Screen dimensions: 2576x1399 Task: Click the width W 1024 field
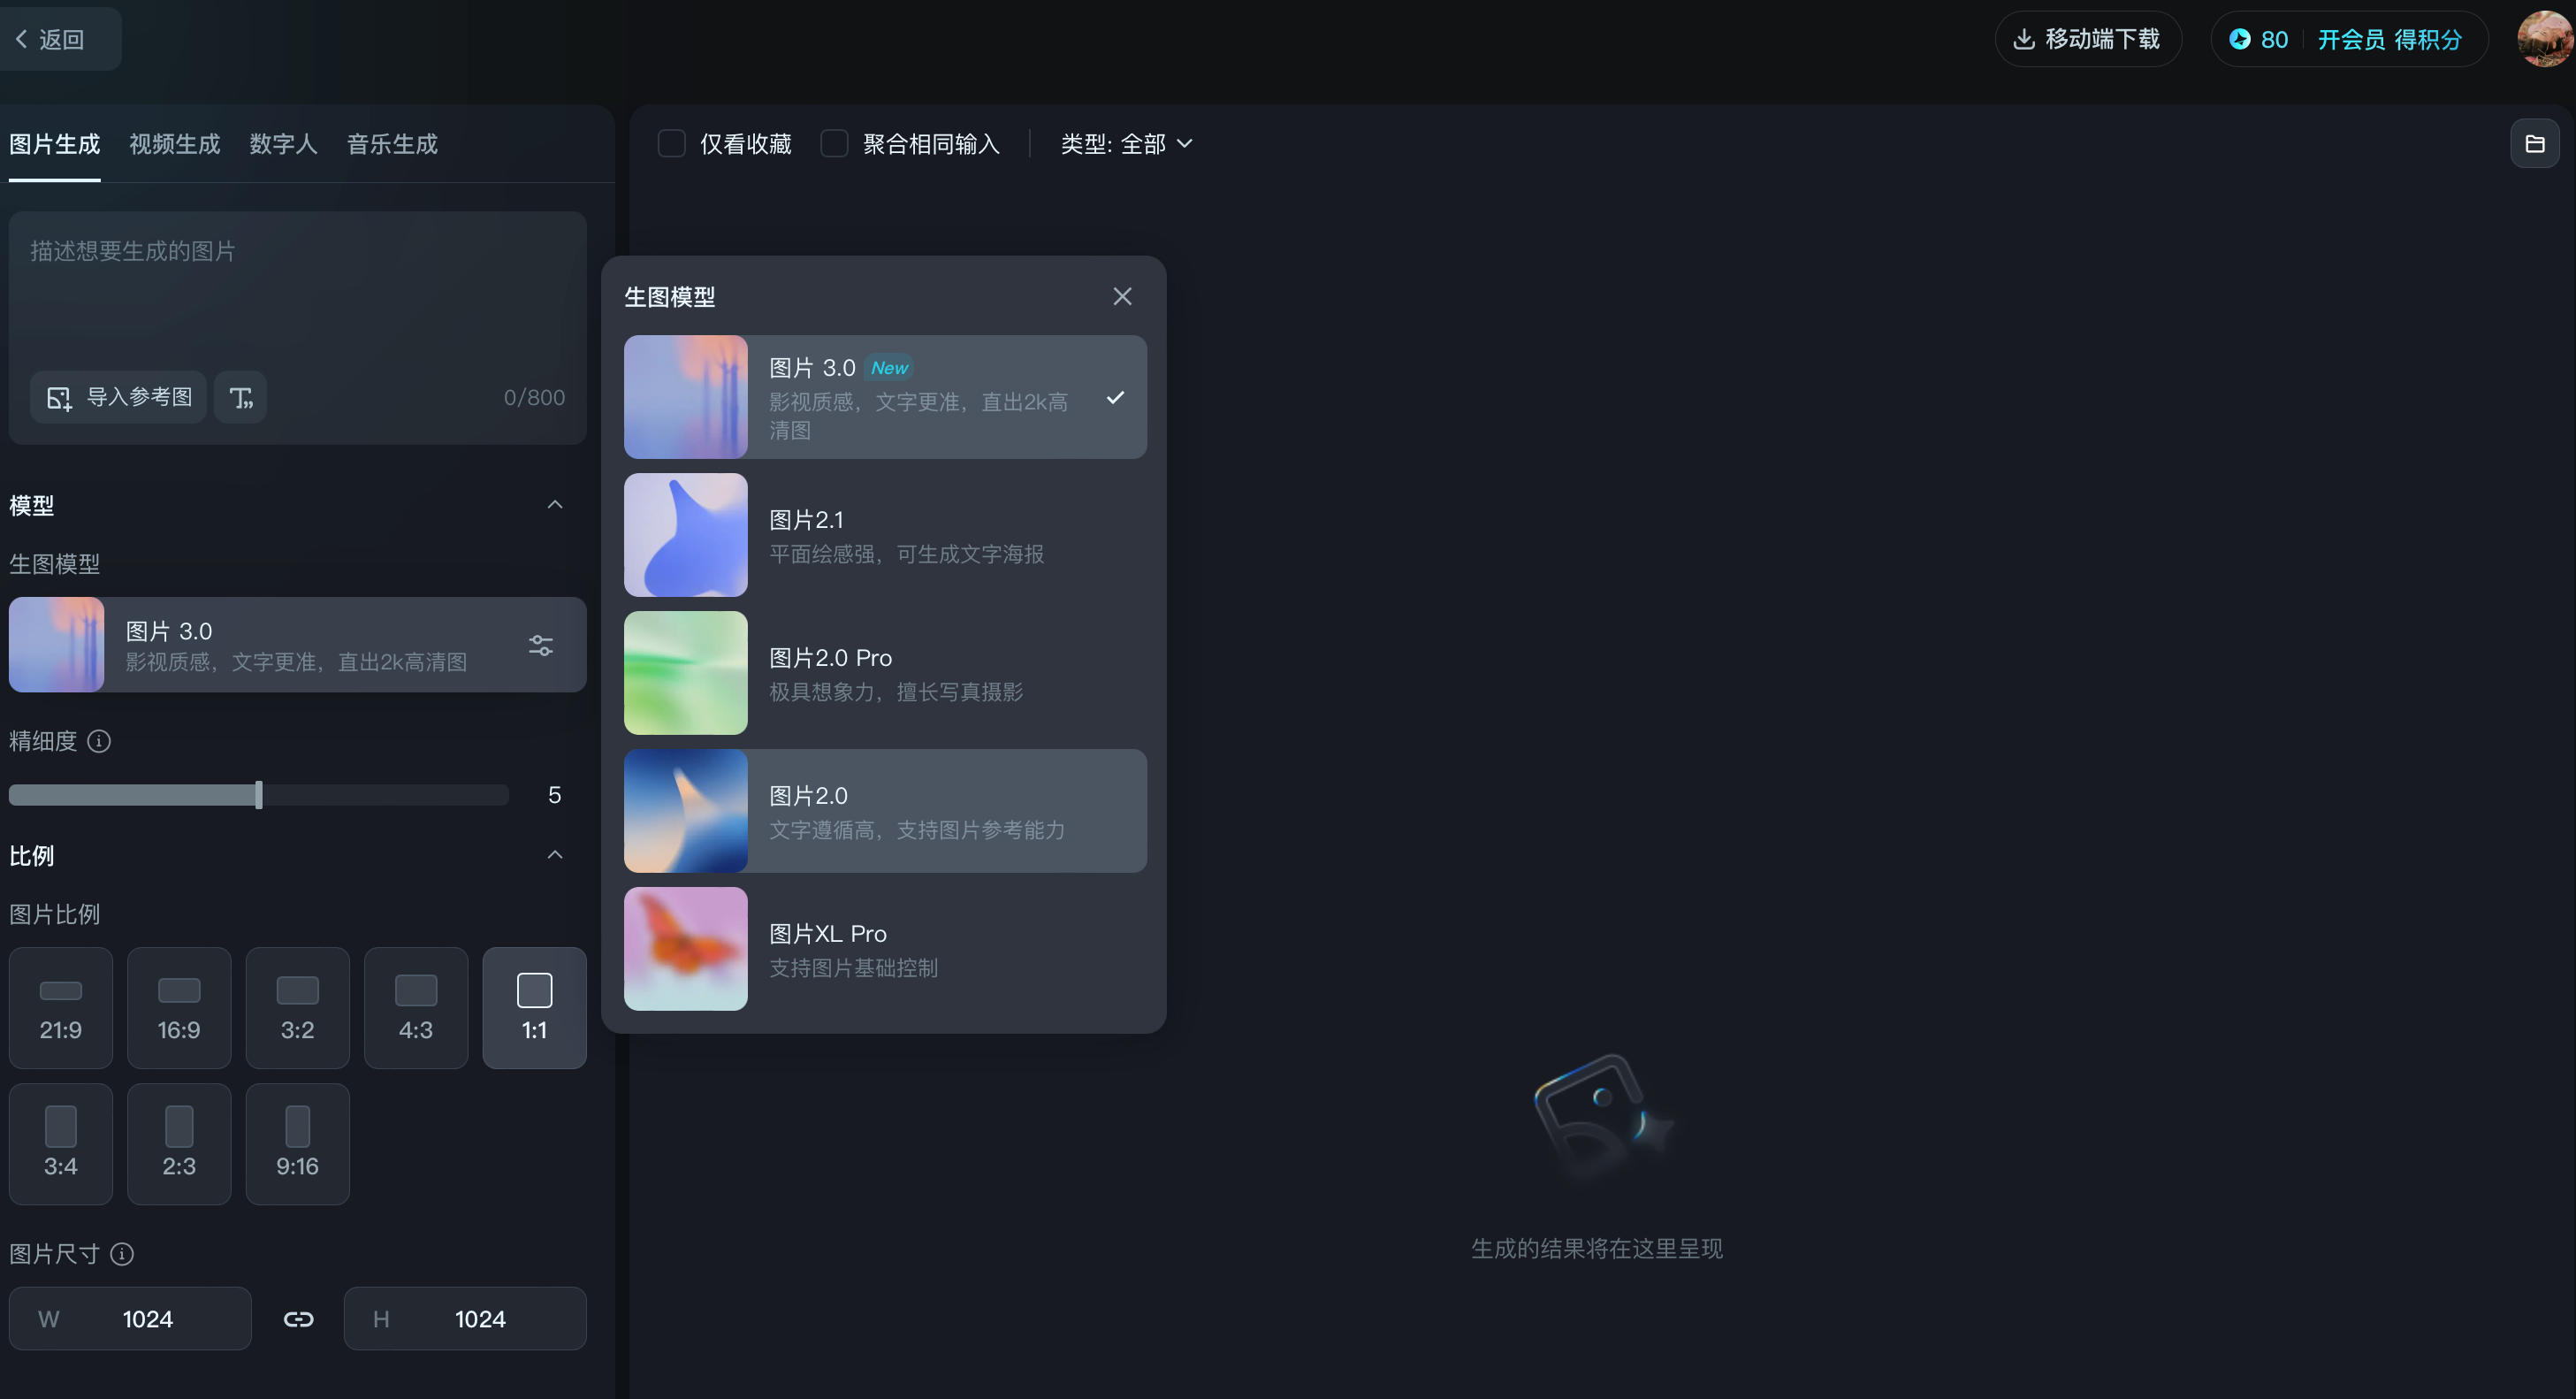point(130,1319)
